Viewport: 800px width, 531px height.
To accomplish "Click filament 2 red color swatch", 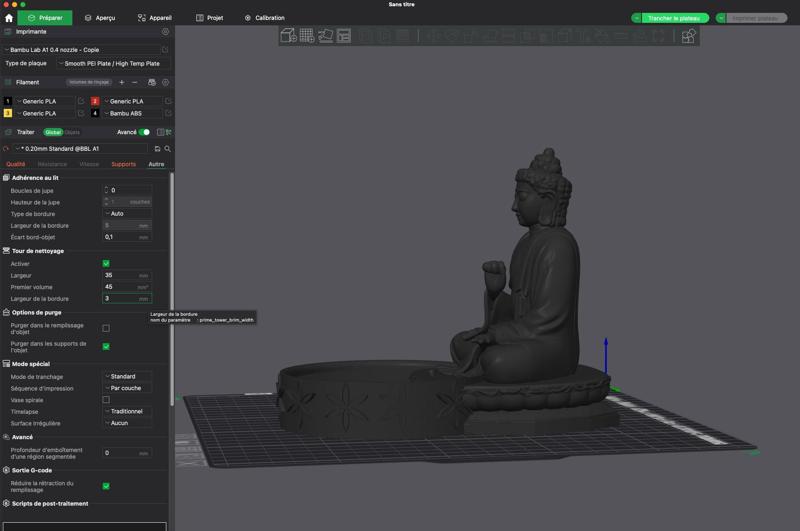I will (95, 101).
